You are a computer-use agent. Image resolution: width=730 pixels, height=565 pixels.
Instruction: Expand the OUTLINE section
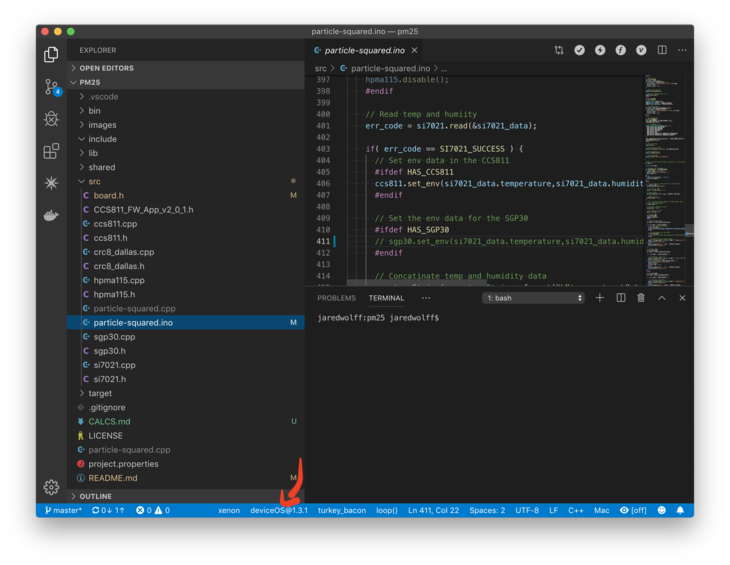pos(95,496)
